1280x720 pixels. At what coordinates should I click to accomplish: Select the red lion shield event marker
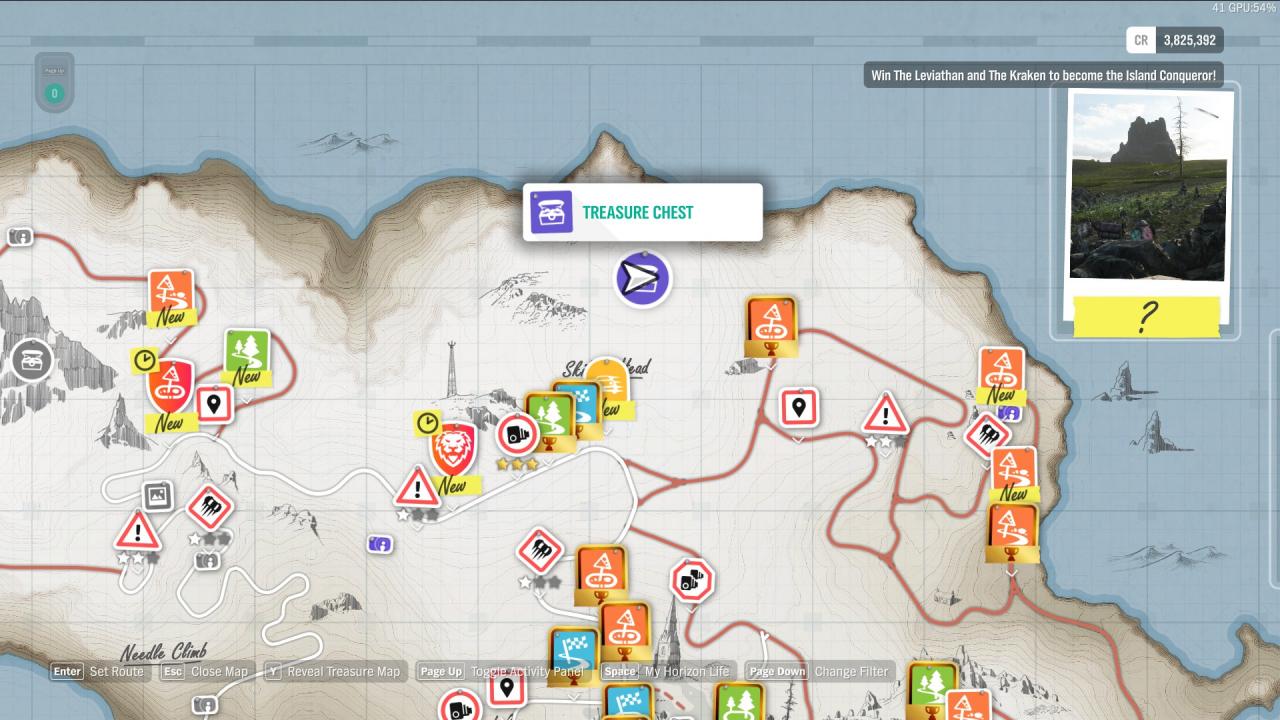pyautogui.click(x=452, y=447)
